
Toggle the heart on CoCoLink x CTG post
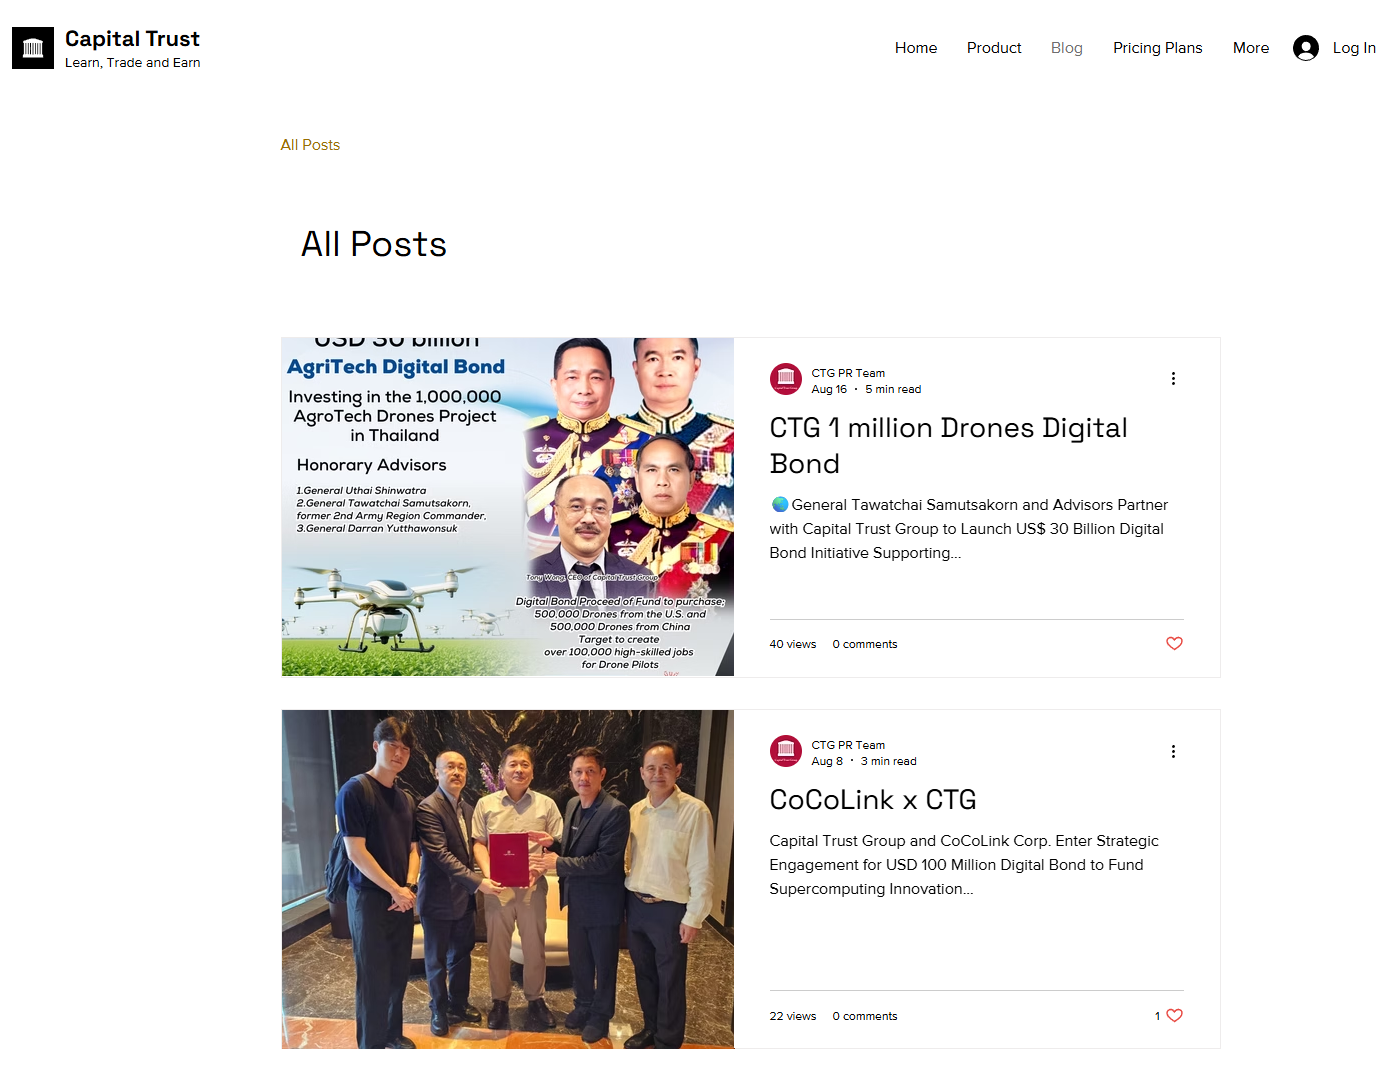click(x=1174, y=1016)
